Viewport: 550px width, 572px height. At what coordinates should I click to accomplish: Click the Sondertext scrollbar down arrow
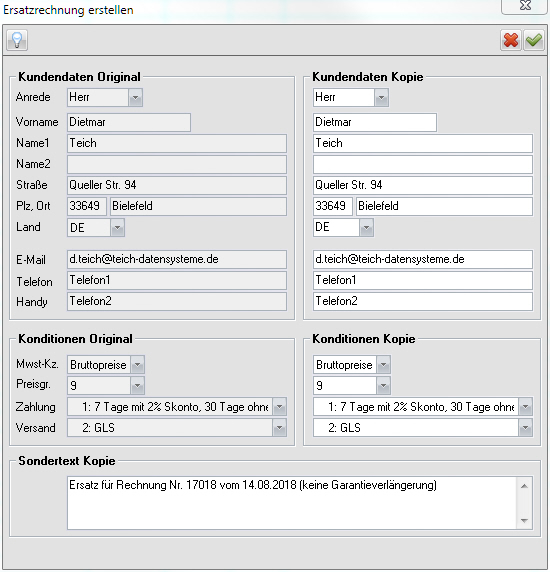(524, 521)
